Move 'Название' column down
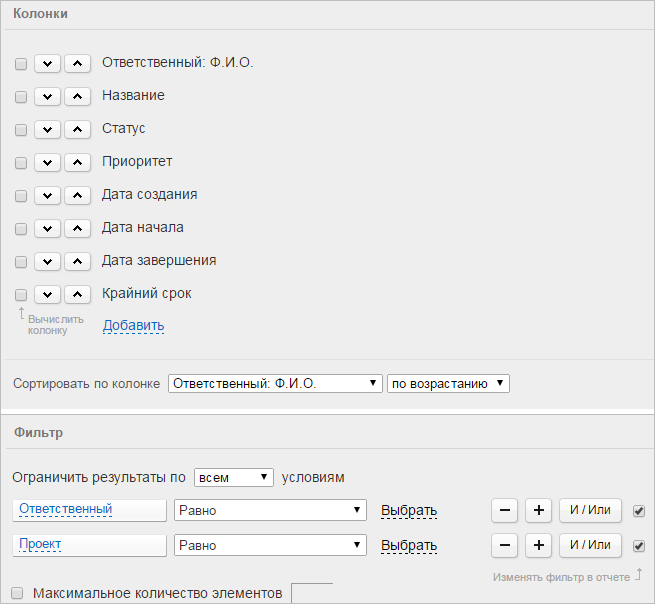 [x=48, y=96]
